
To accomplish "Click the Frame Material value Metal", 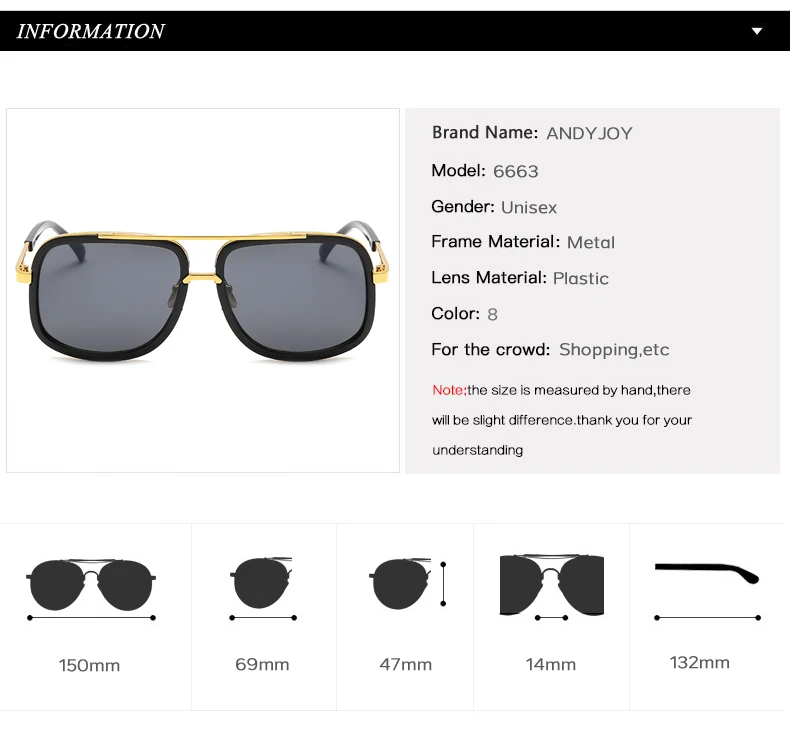I will pyautogui.click(x=590, y=242).
